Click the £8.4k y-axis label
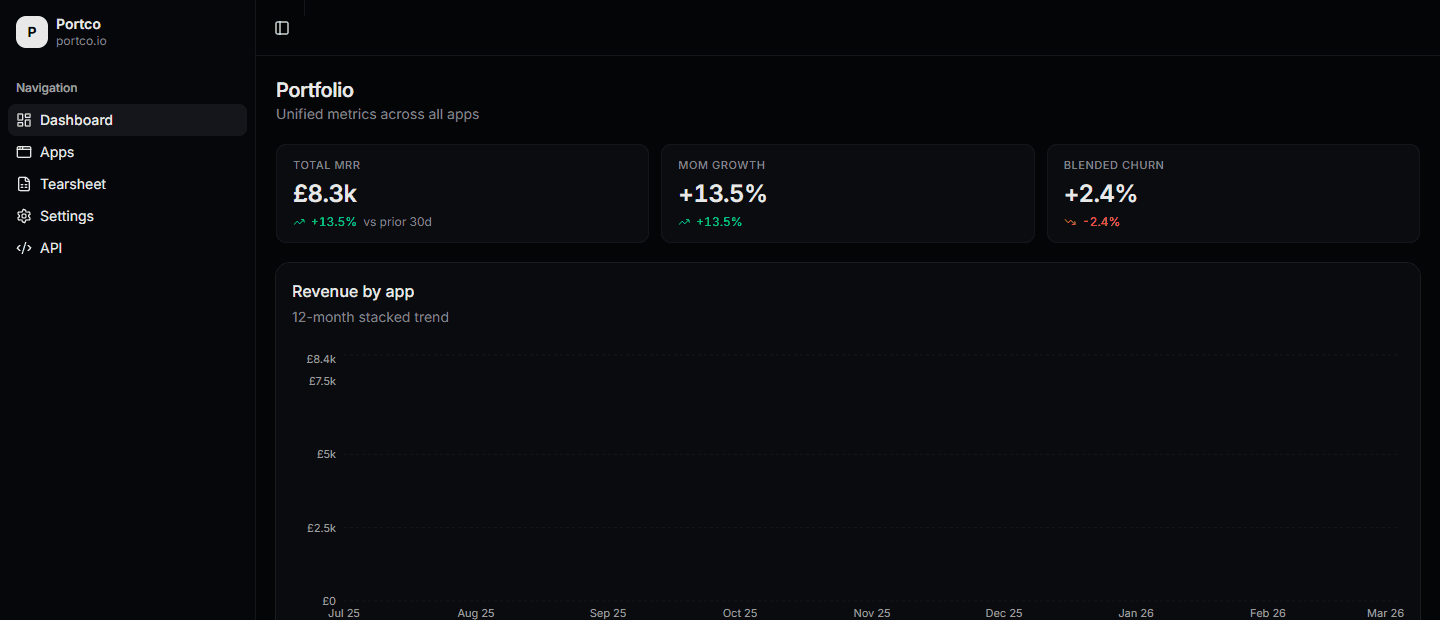Screen dimensions: 1440x620 321,359
